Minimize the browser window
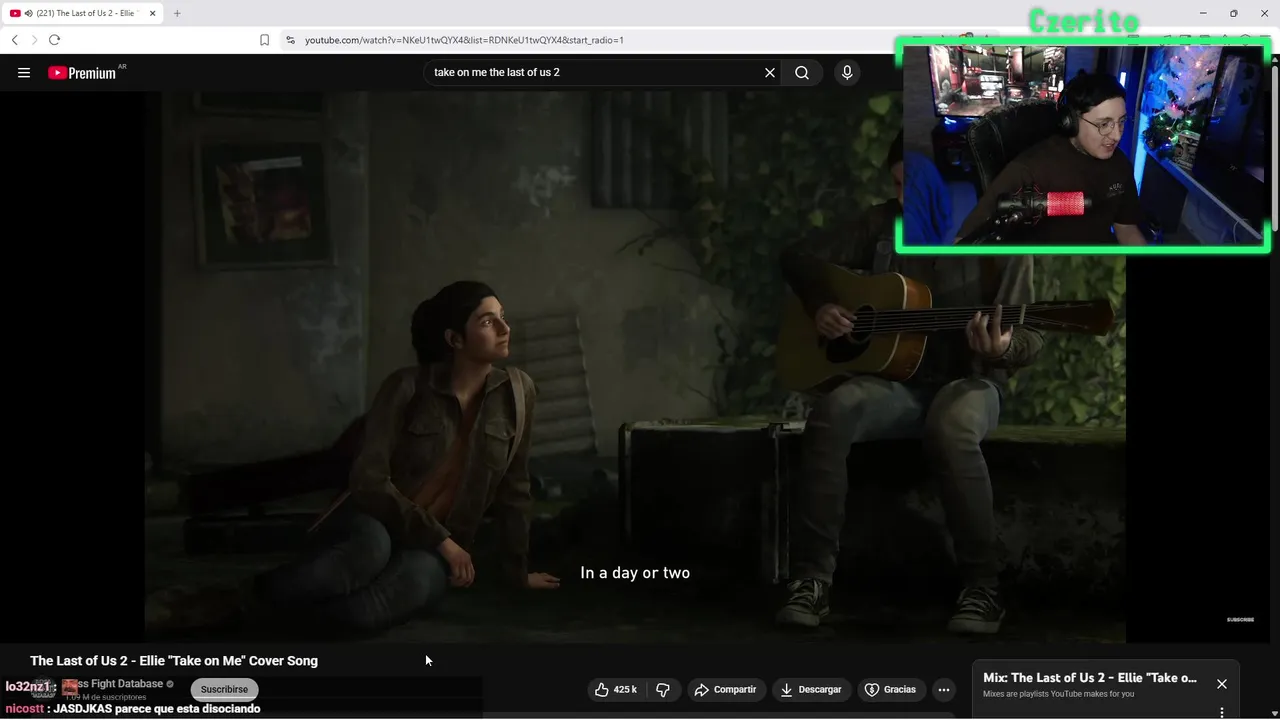 1203,13
